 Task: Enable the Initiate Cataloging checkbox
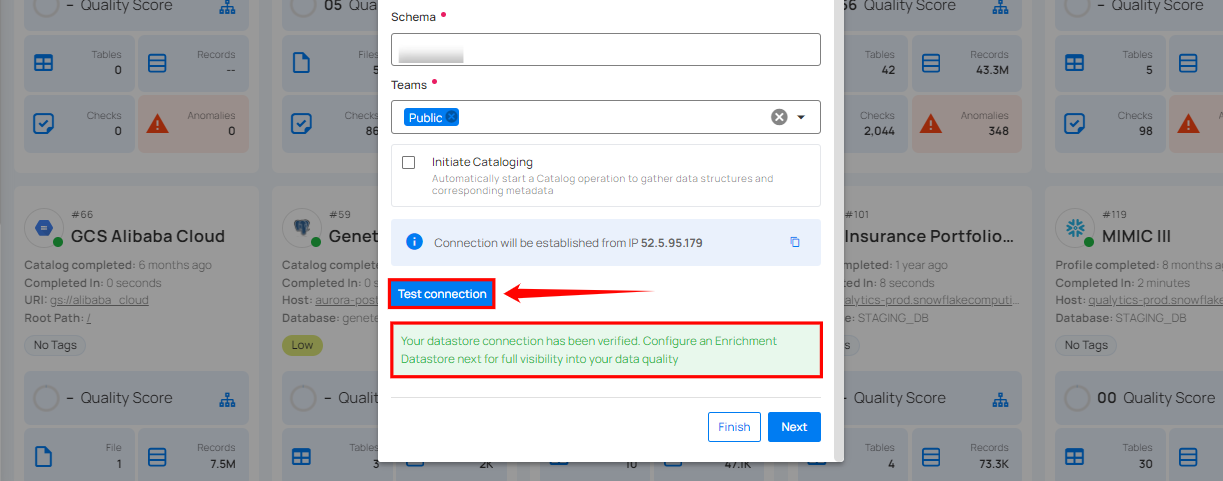[409, 162]
